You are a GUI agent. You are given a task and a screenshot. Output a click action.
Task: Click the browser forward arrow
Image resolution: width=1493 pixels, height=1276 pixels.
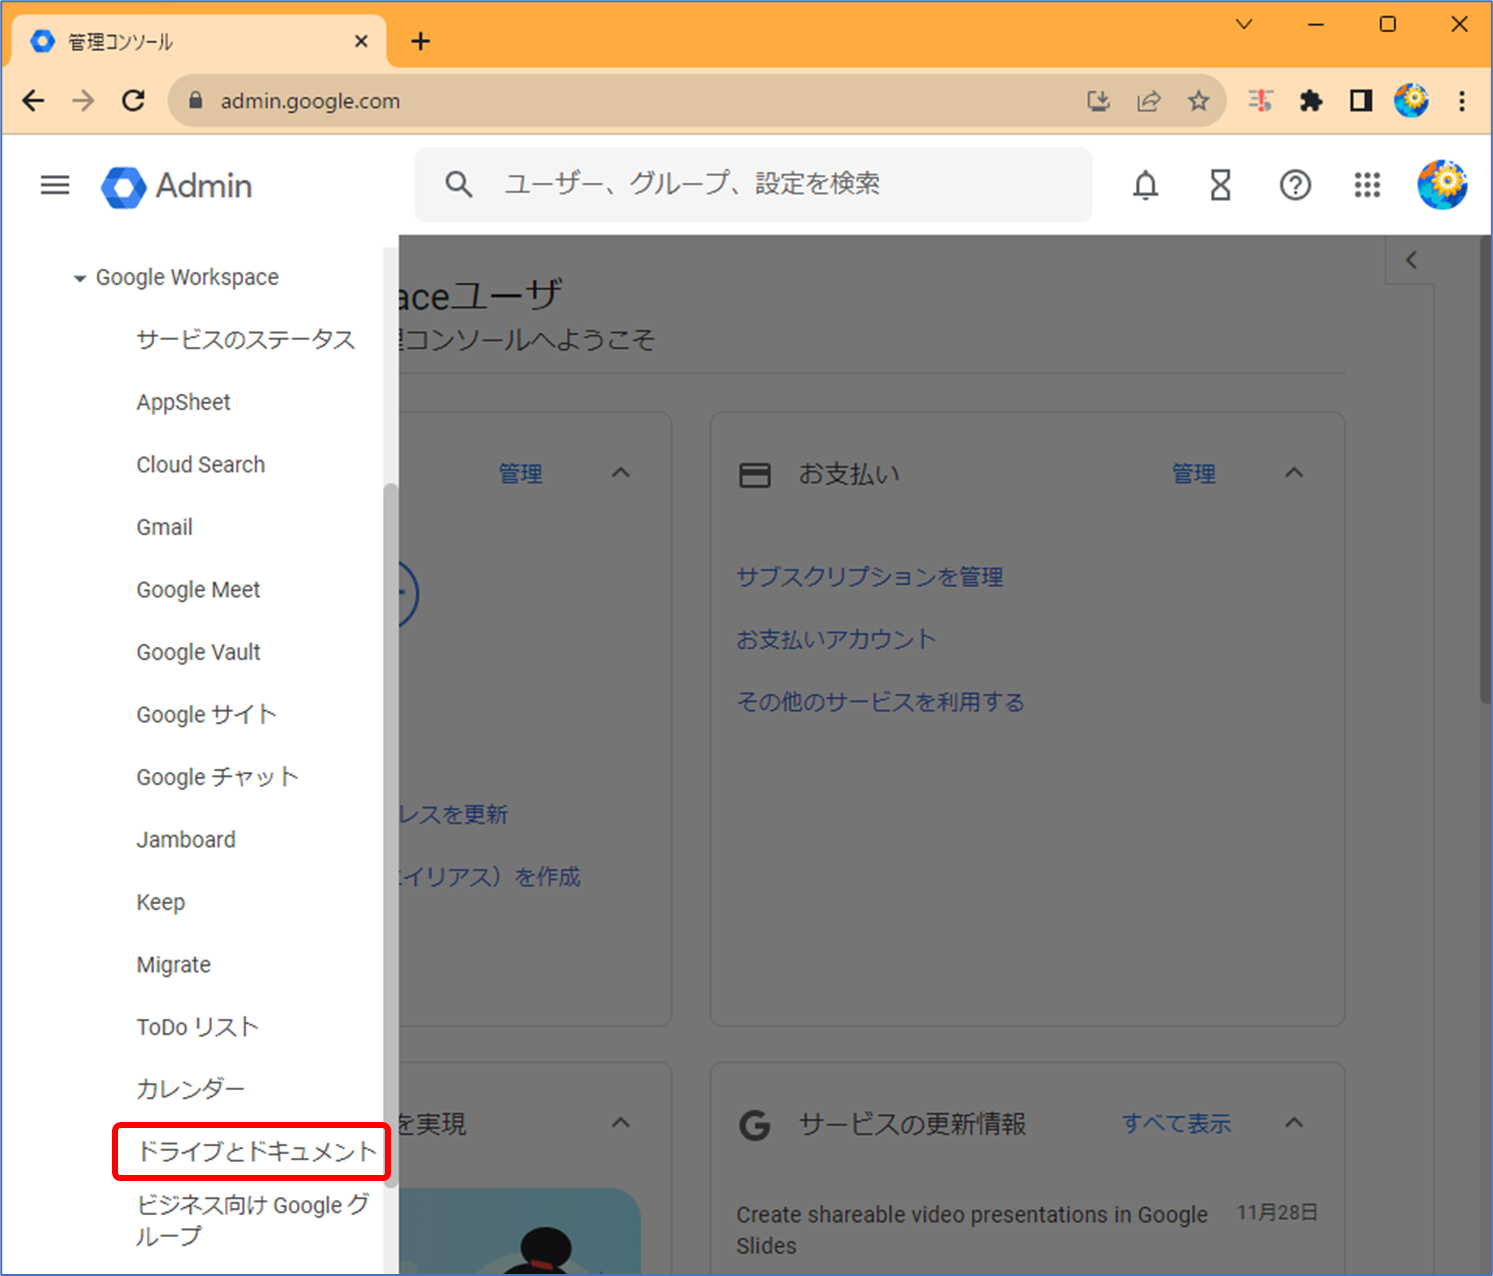point(84,100)
